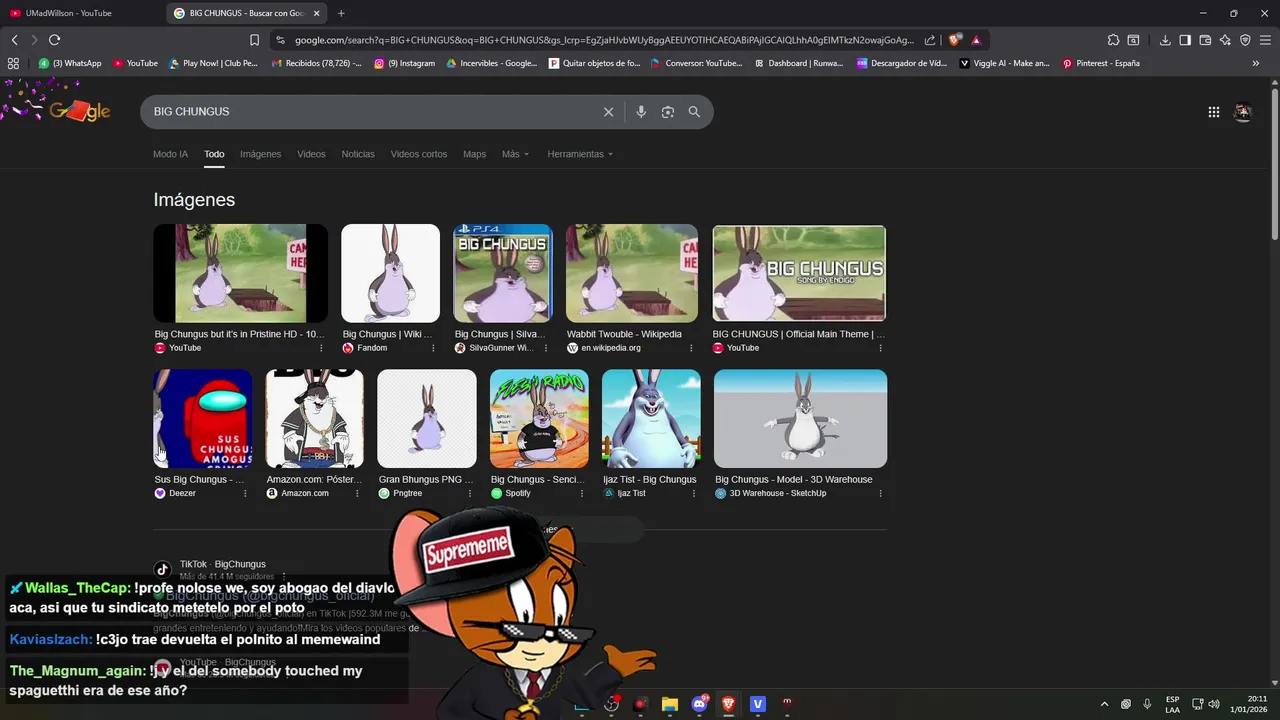Click the share page icon
Viewport: 1280px width, 720px height.
coord(930,40)
